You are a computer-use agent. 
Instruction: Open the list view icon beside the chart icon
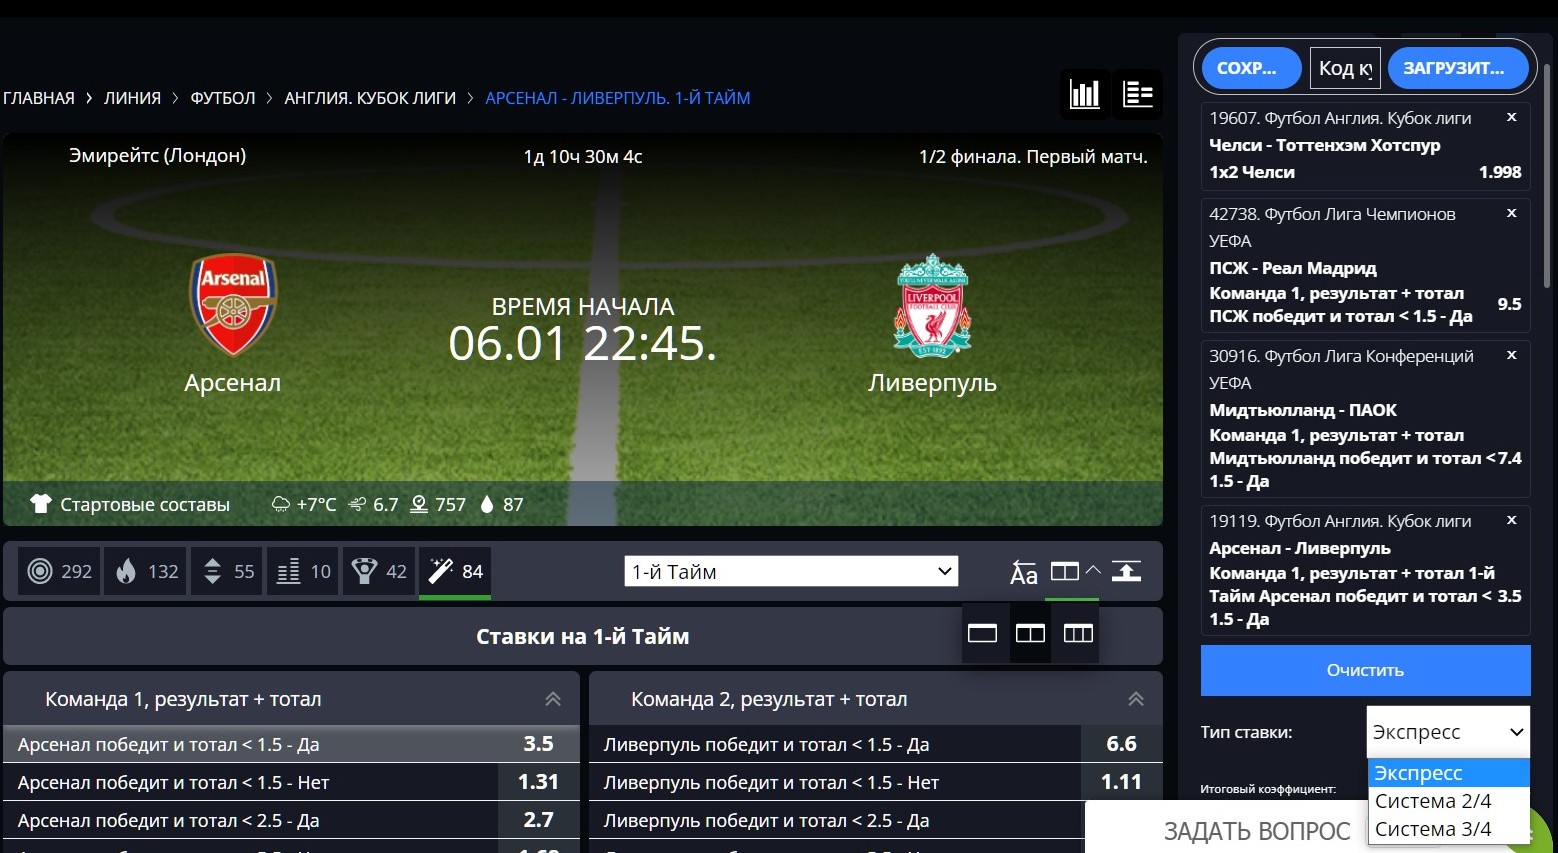point(1138,94)
